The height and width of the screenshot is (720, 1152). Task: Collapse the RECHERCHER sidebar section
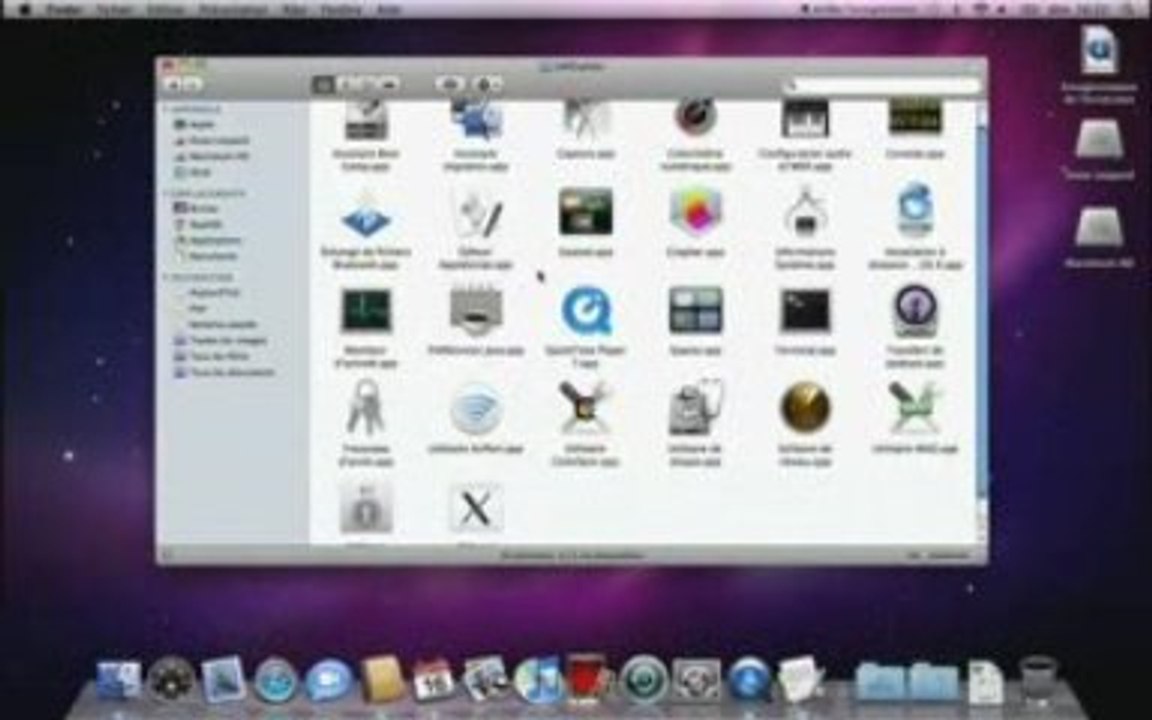tap(167, 277)
